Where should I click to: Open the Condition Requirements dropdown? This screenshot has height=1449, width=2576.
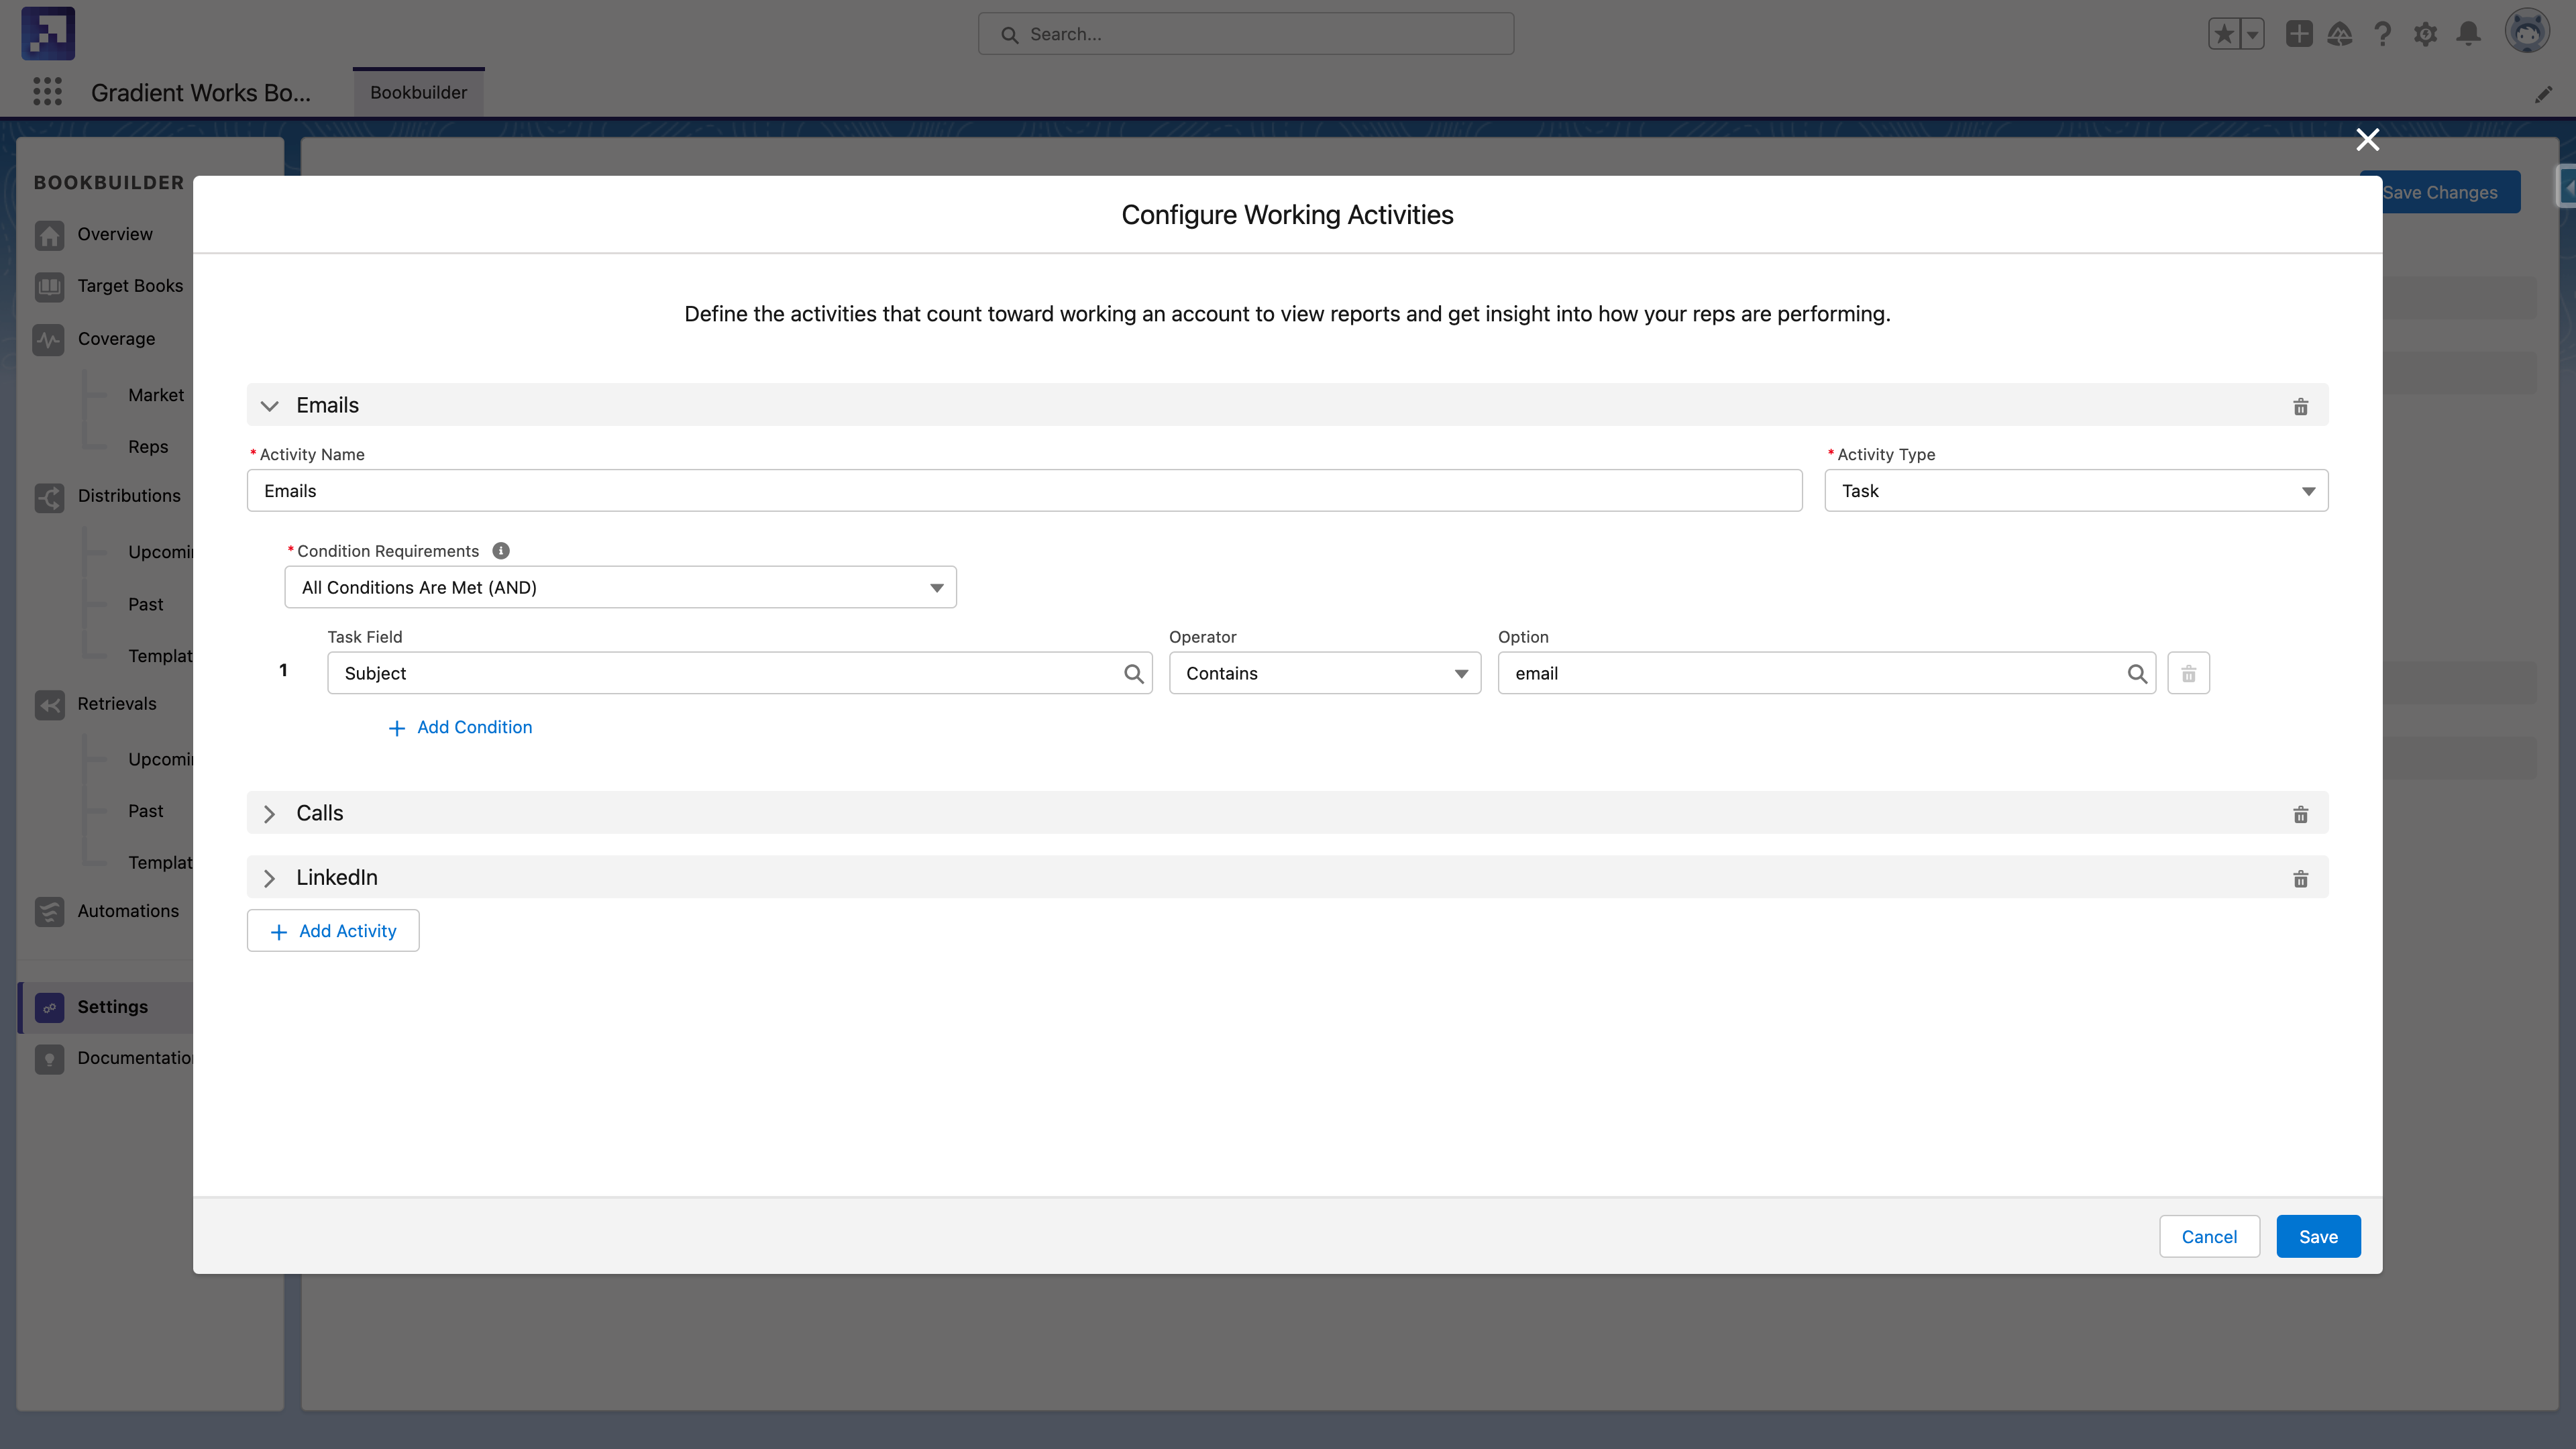tap(620, 588)
